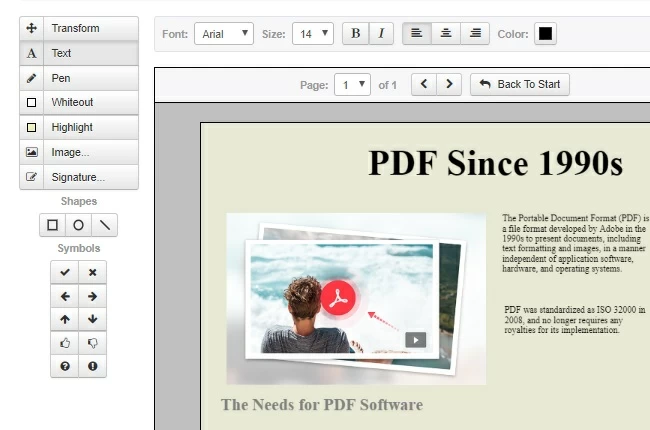The height and width of the screenshot is (430, 650).
Task: Insert the cross X symbol
Action: click(x=92, y=272)
